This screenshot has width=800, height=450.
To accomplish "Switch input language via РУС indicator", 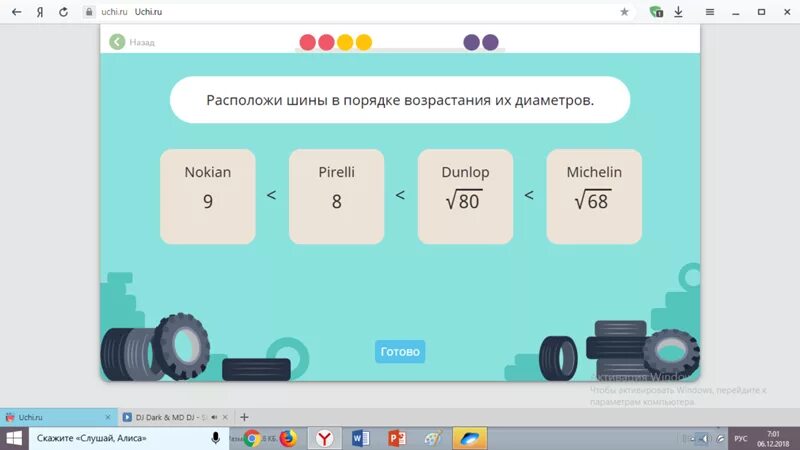I will coord(740,438).
